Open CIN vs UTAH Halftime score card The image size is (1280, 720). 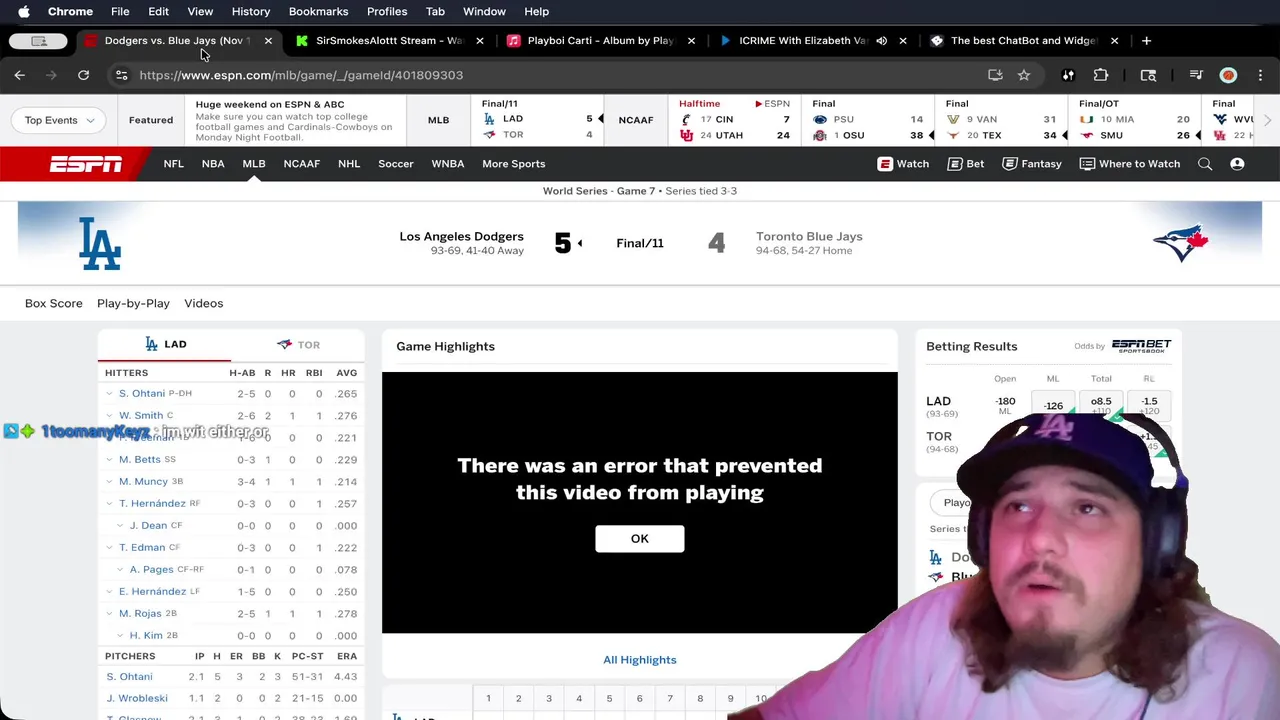tap(734, 119)
